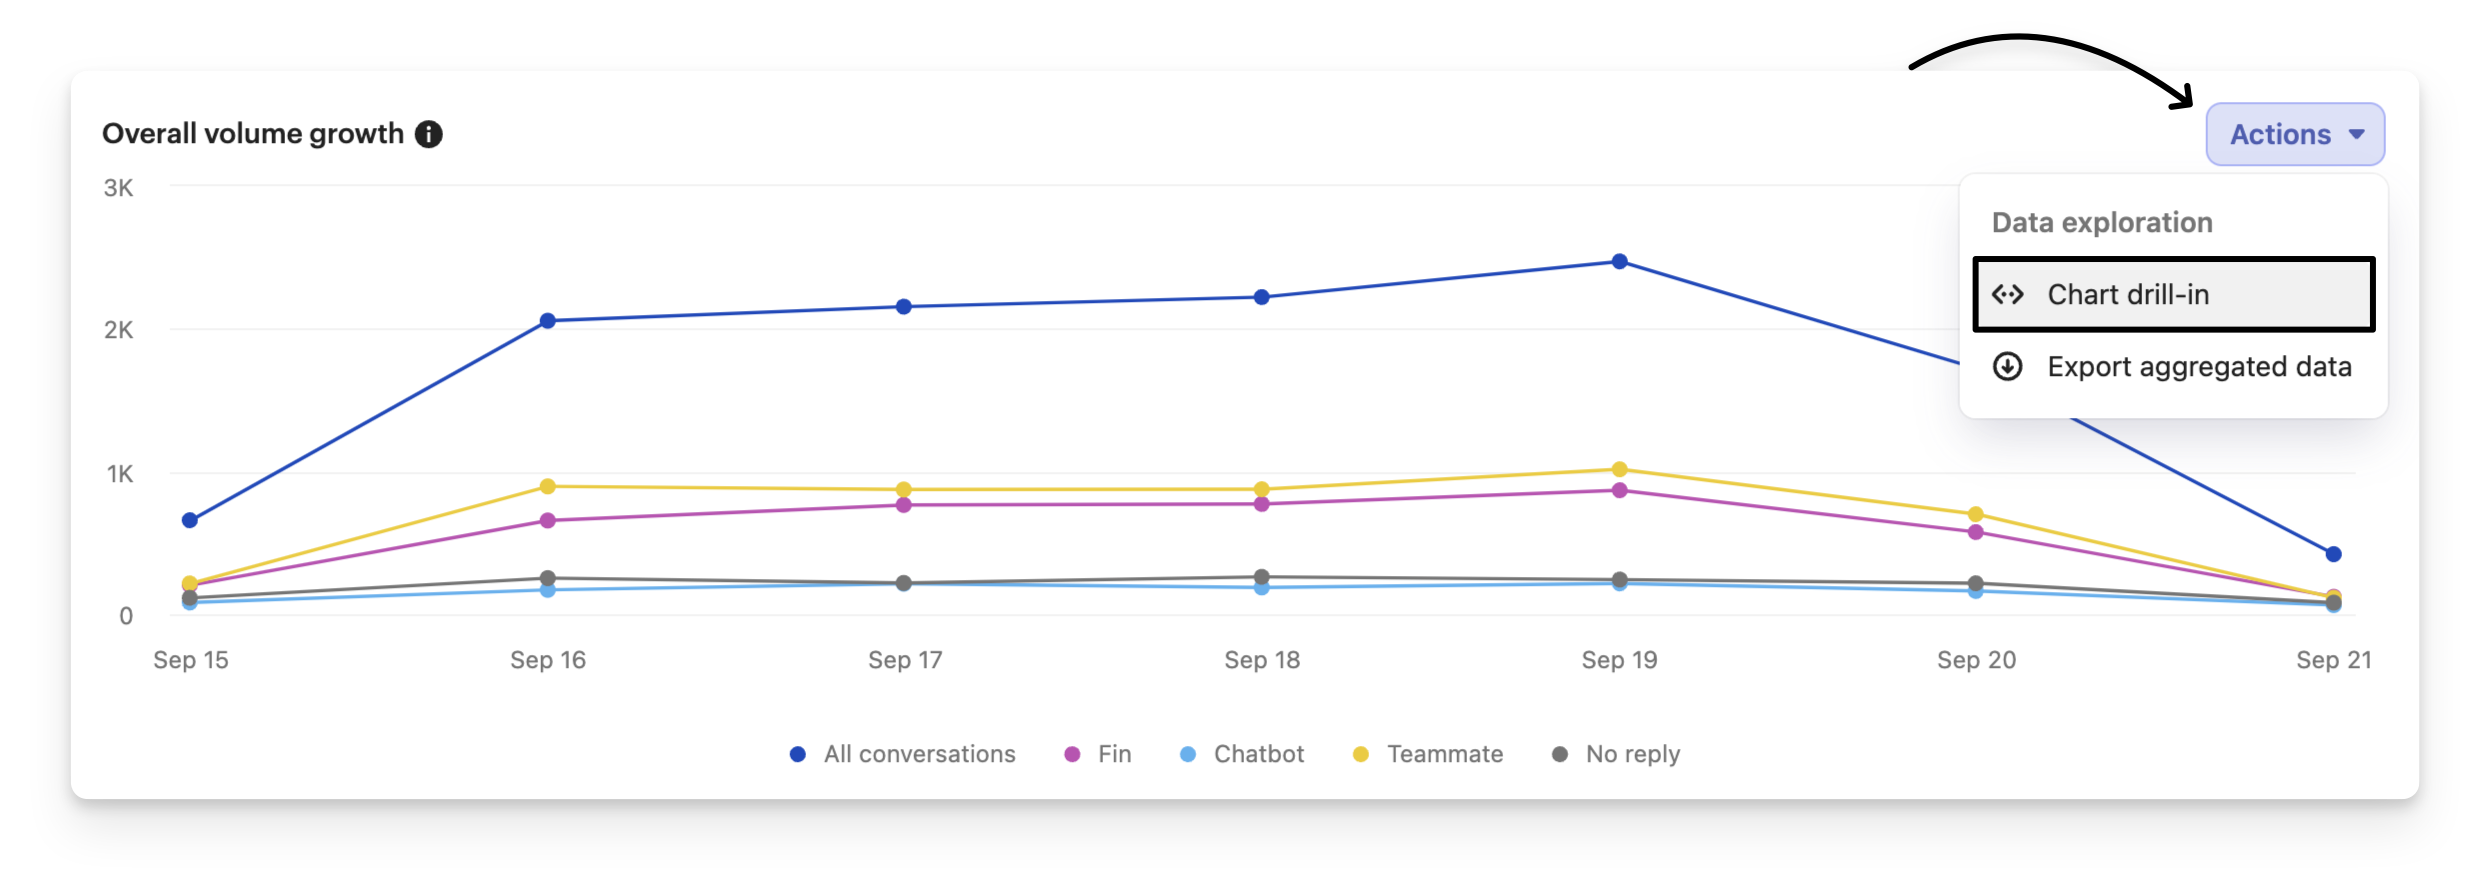
Task: Click the Sep 17 x-axis label
Action: 905,660
